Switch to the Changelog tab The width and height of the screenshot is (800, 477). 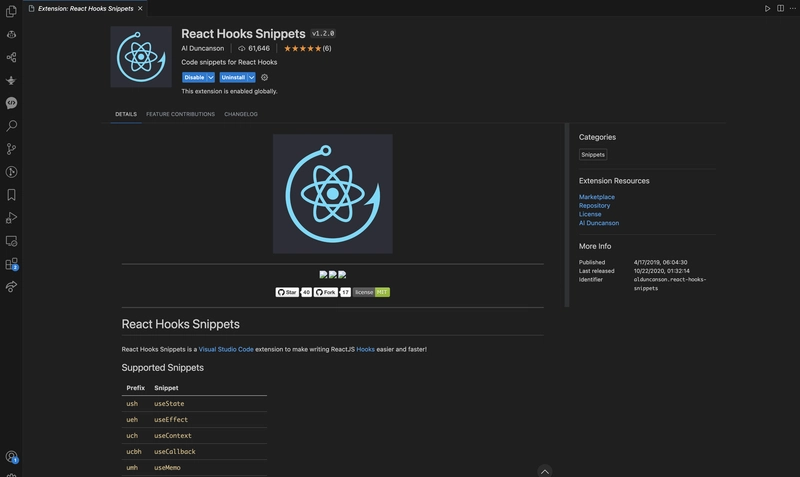tap(241, 114)
